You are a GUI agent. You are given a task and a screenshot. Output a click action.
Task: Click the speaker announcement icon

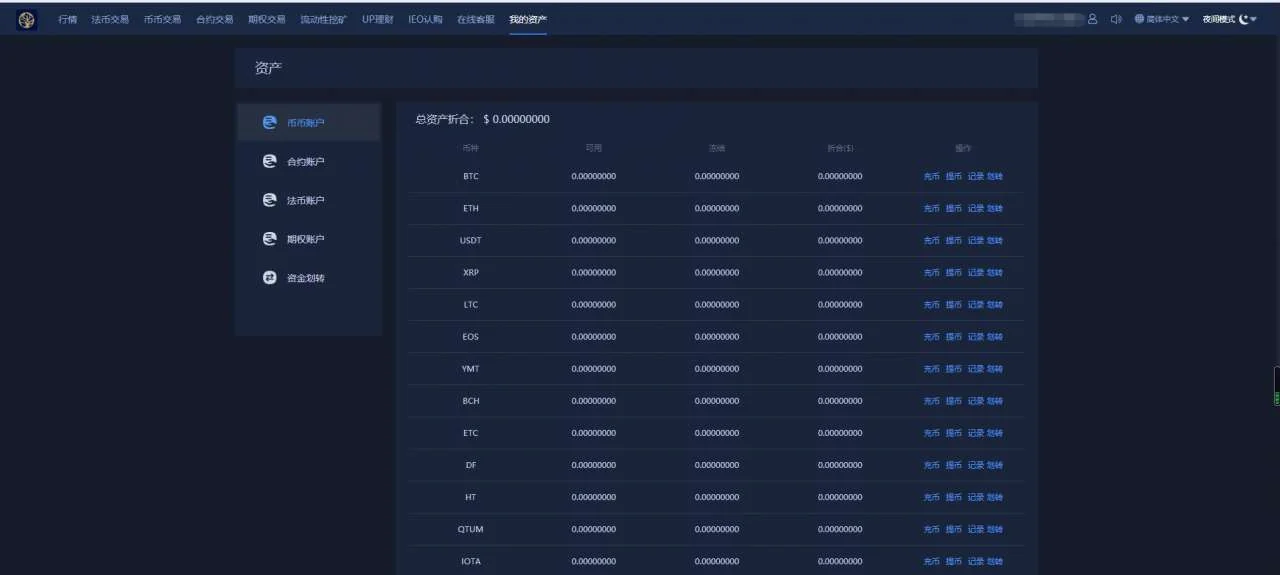[1116, 19]
